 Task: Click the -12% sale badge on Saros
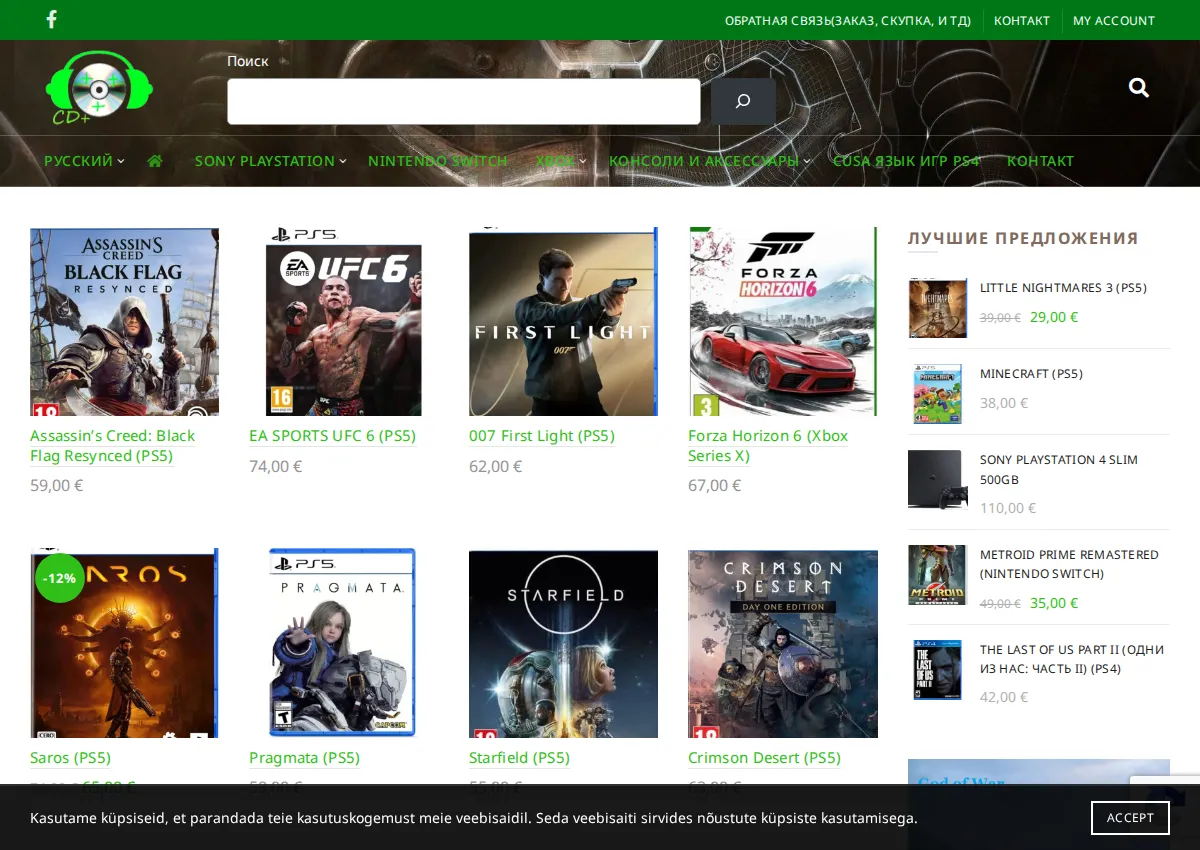point(60,578)
